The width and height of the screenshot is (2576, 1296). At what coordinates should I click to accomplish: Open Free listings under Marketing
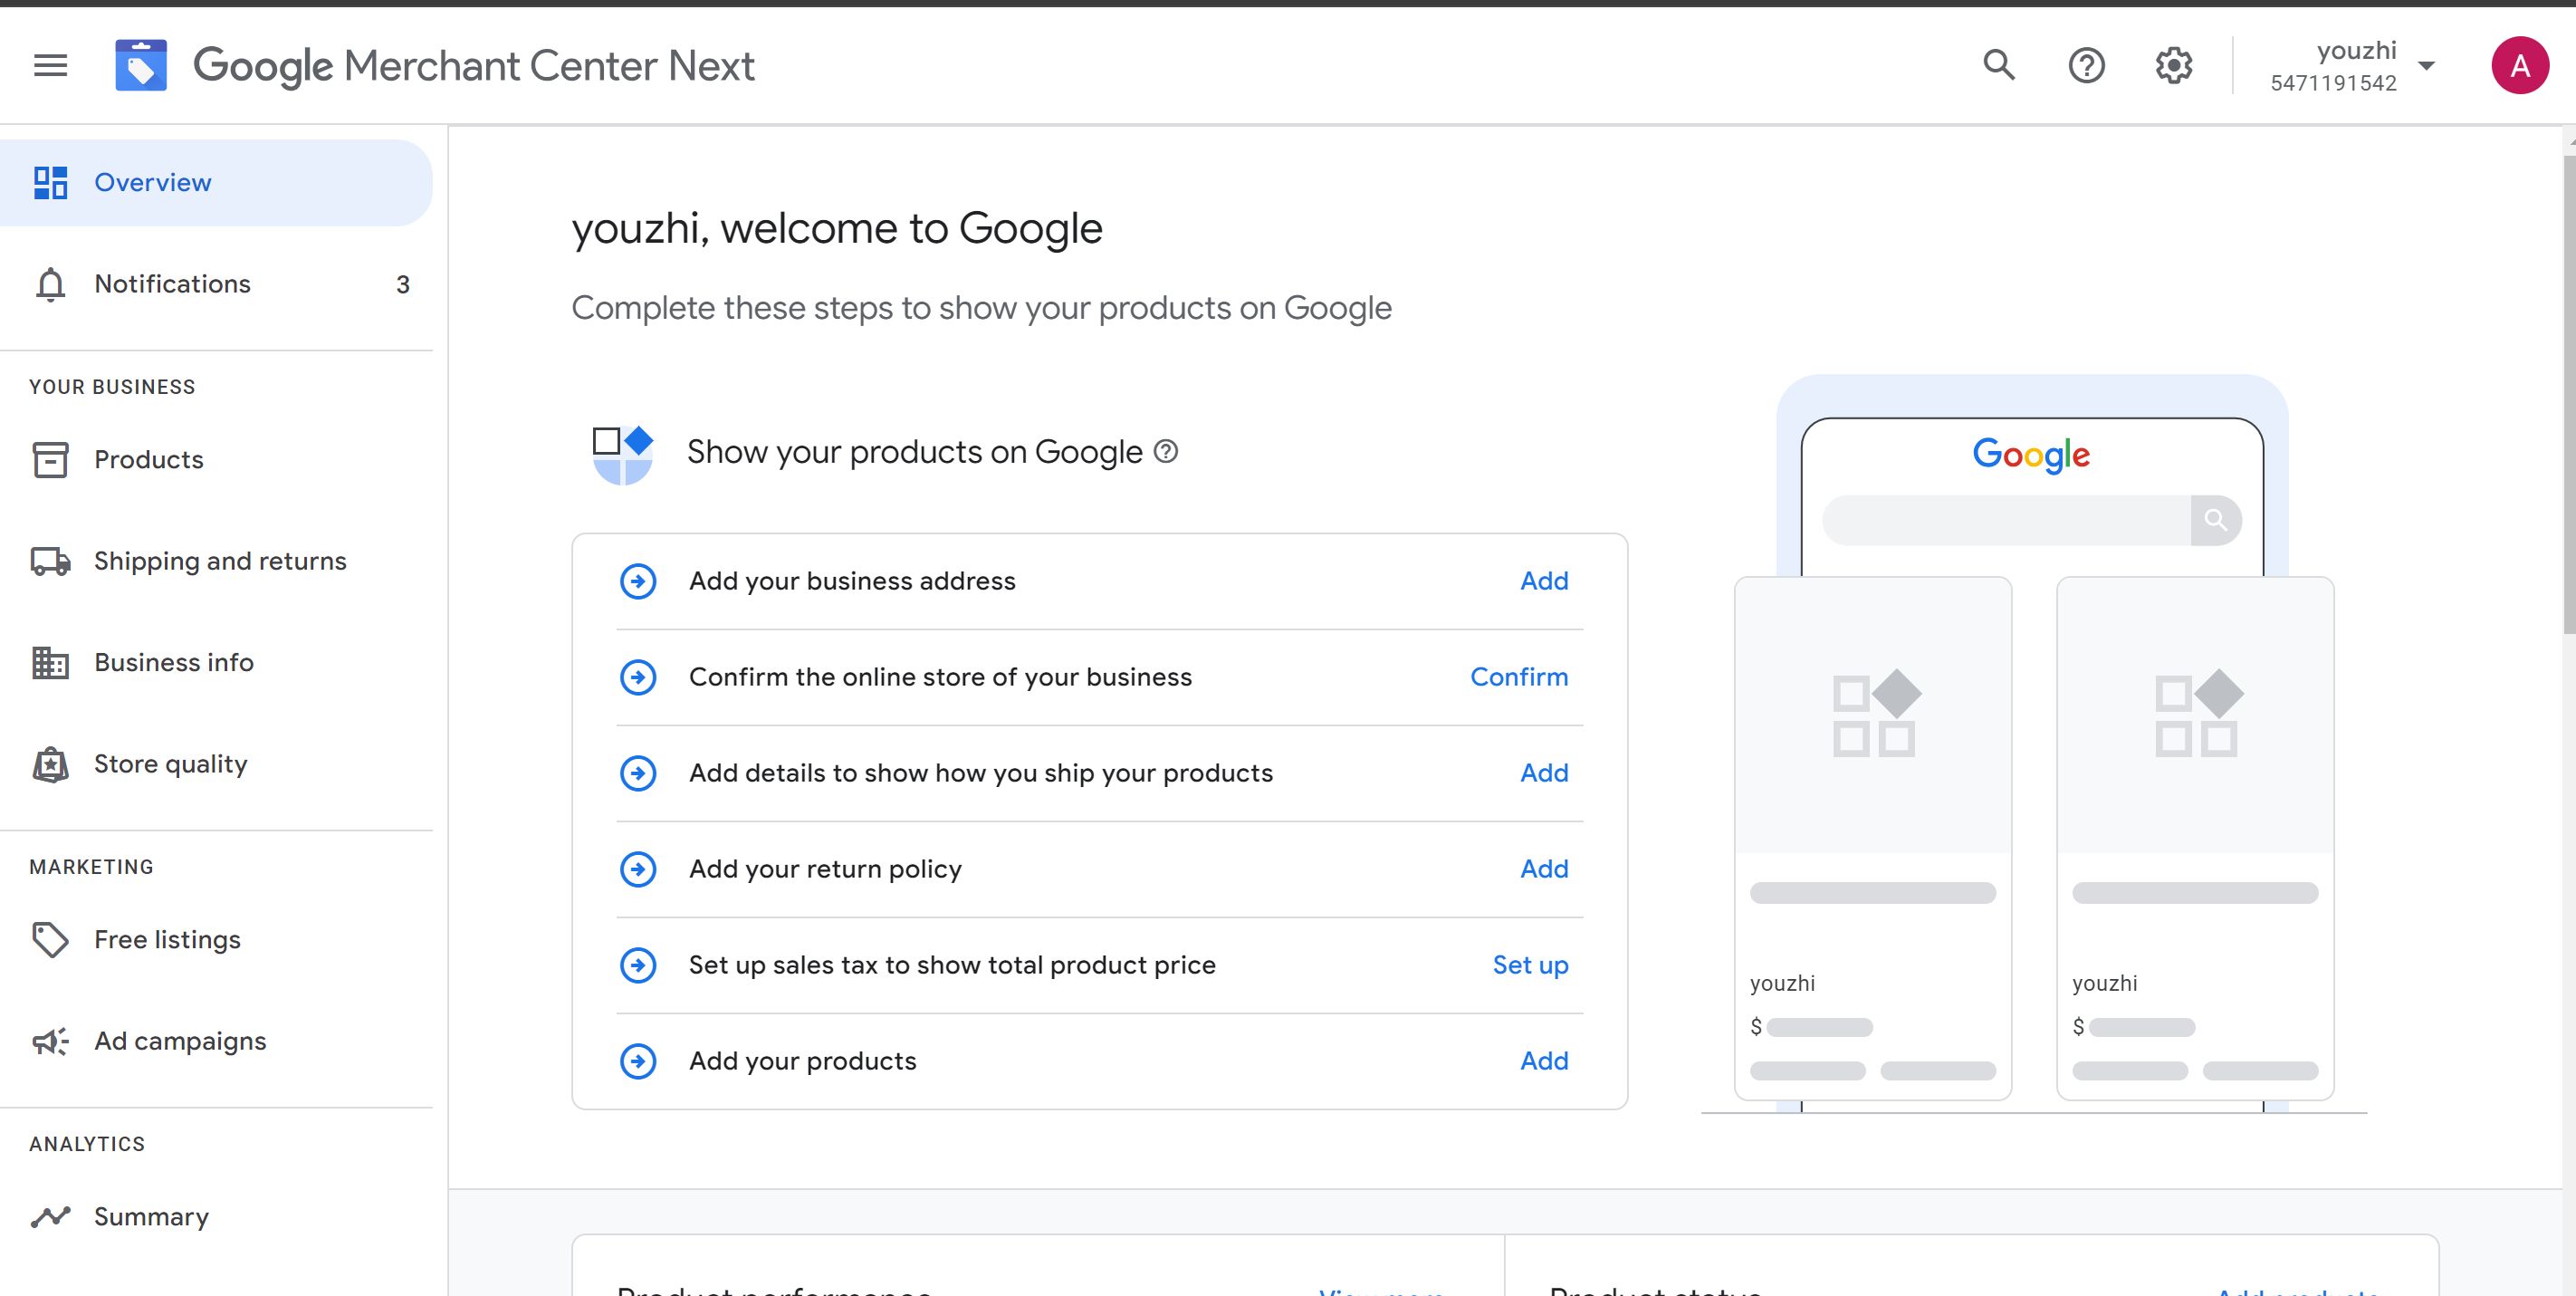(216, 940)
